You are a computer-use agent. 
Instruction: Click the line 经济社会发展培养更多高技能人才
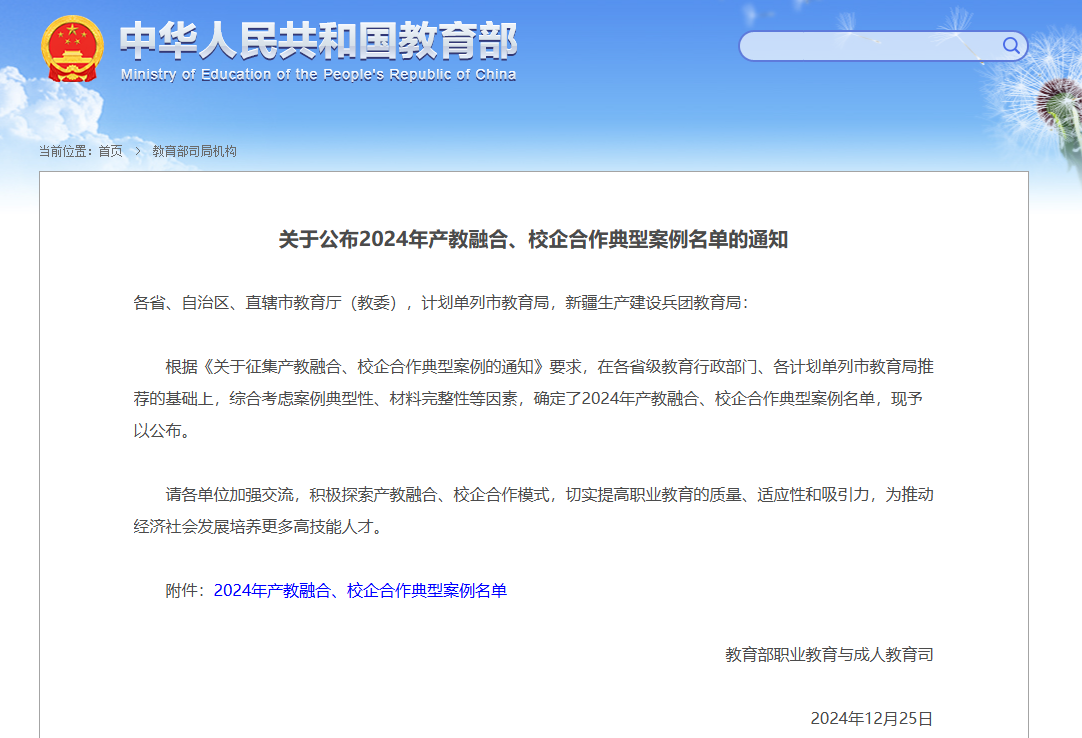pyautogui.click(x=258, y=527)
